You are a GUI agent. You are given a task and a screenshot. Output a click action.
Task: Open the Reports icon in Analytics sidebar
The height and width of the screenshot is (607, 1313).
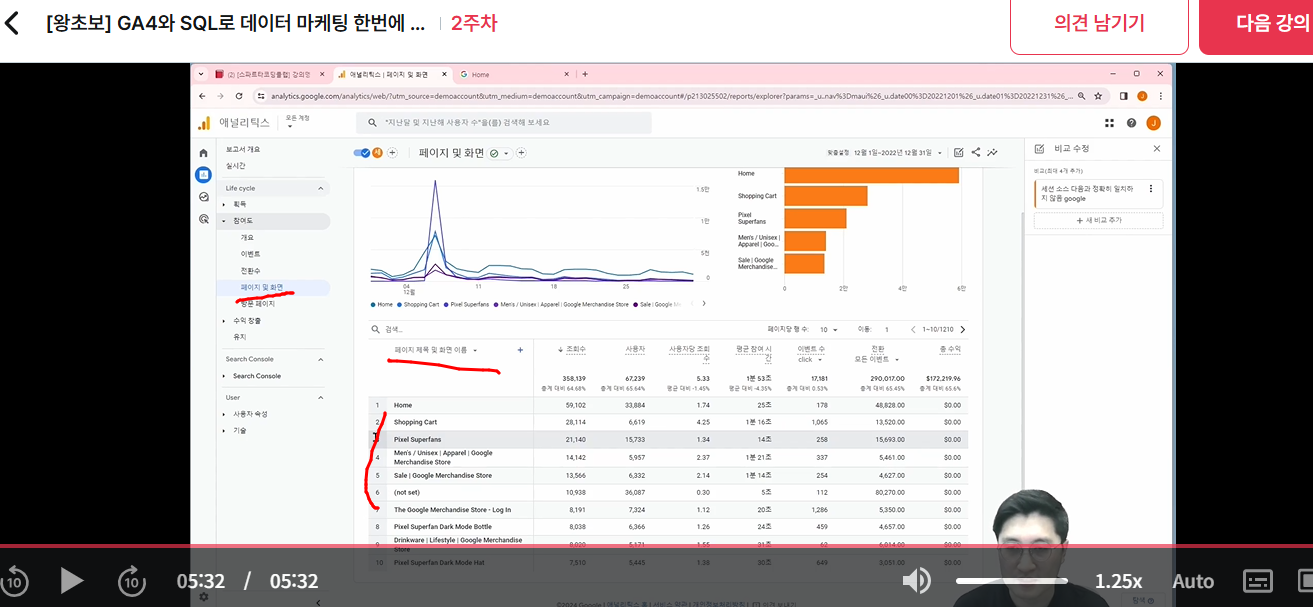click(204, 174)
